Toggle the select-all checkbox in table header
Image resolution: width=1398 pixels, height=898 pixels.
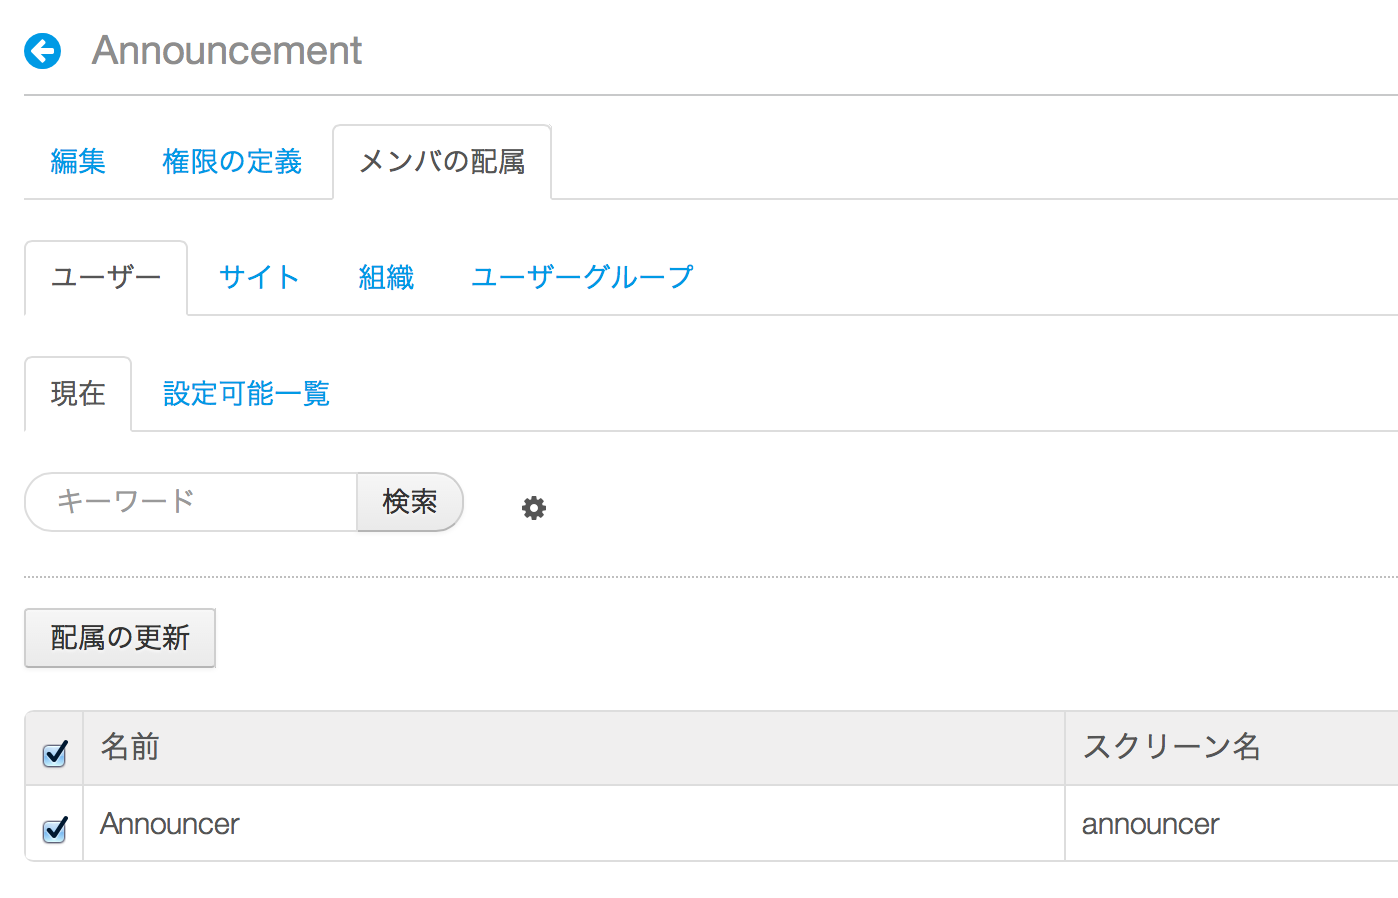[x=55, y=753]
